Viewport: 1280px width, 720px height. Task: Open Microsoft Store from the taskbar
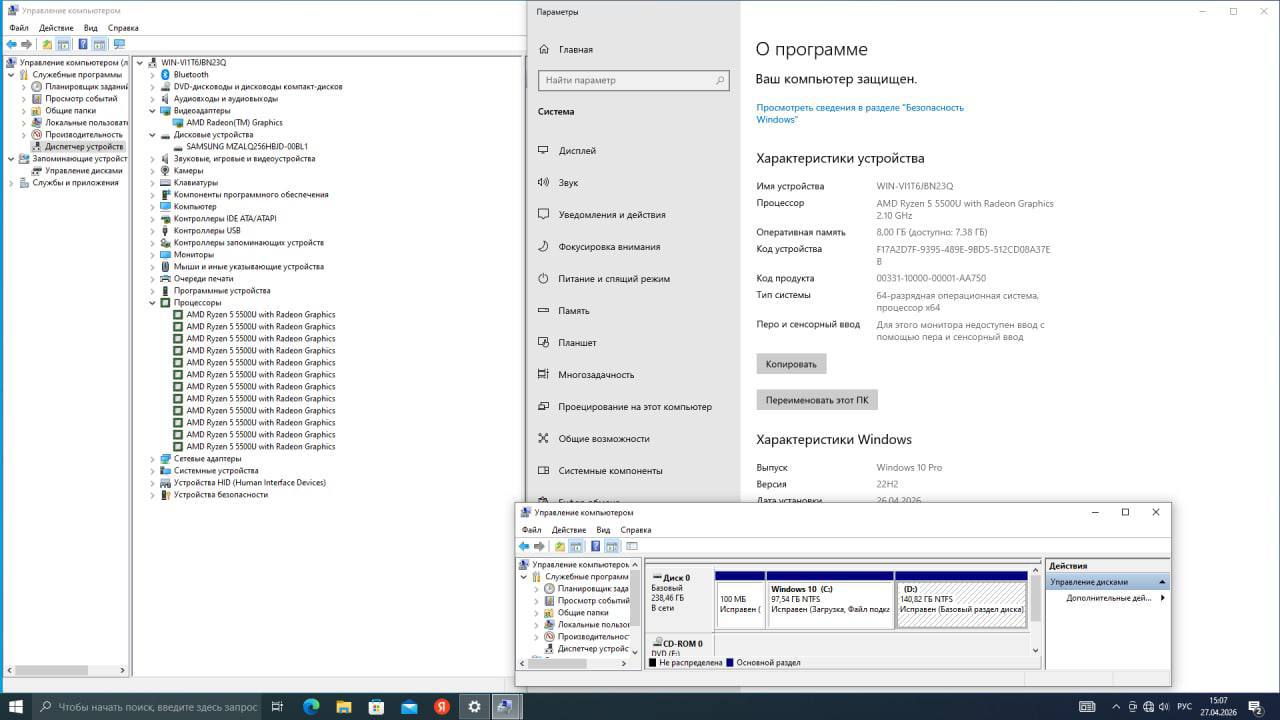pos(377,707)
